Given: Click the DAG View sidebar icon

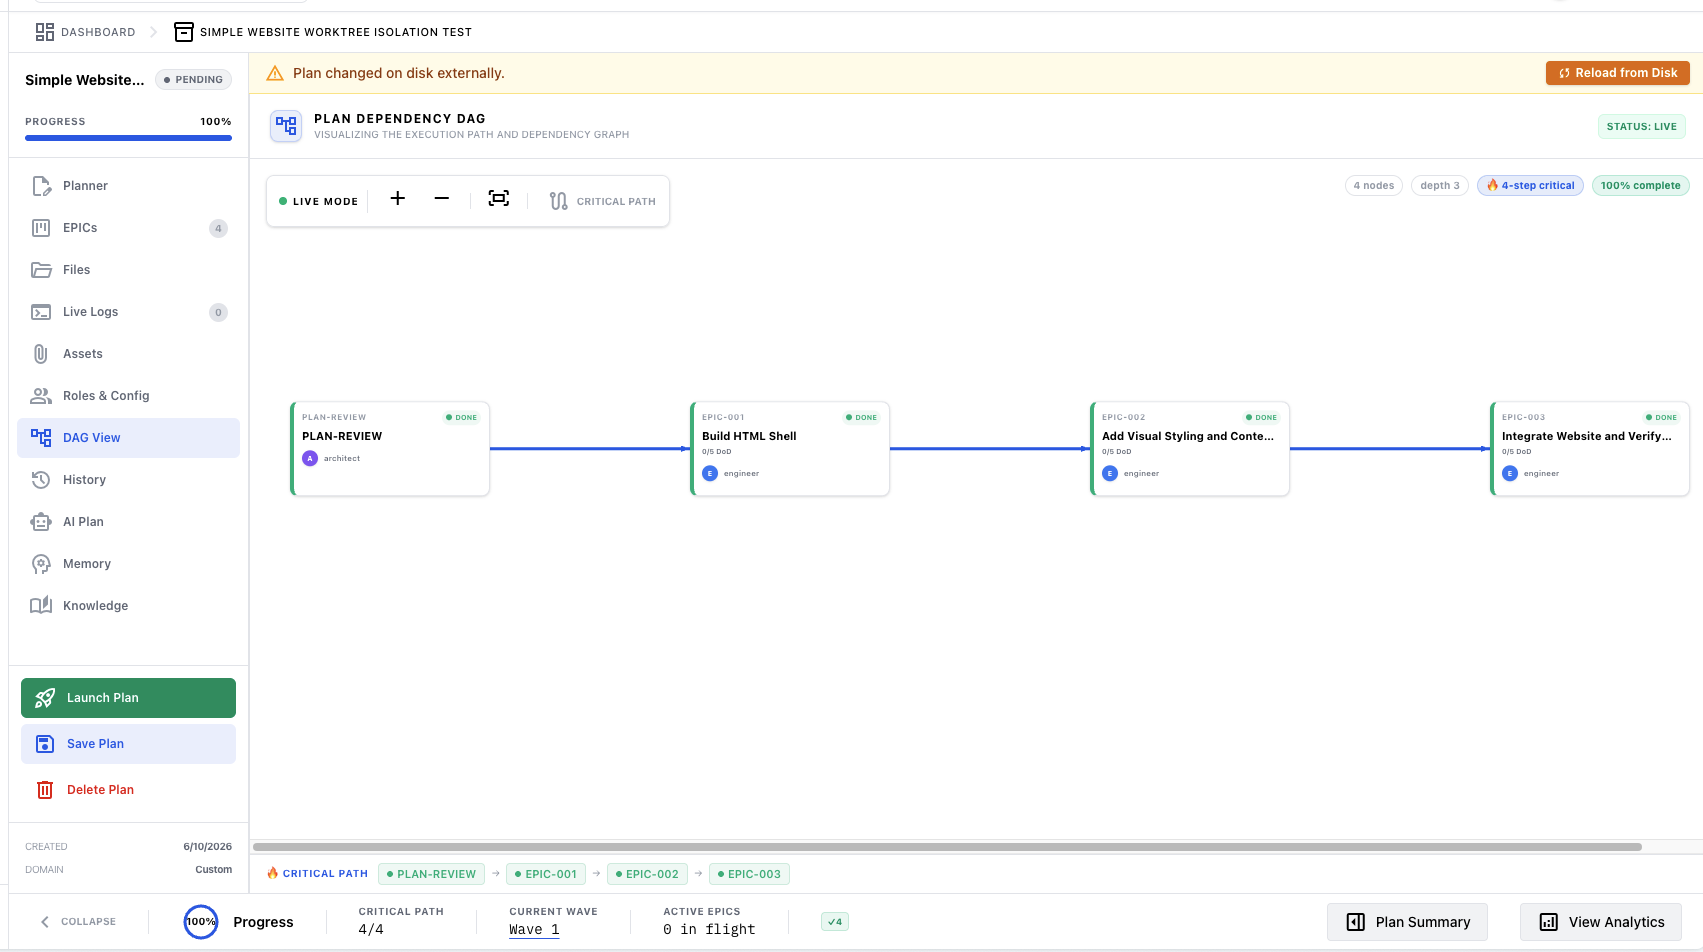Looking at the screenshot, I should (41, 438).
